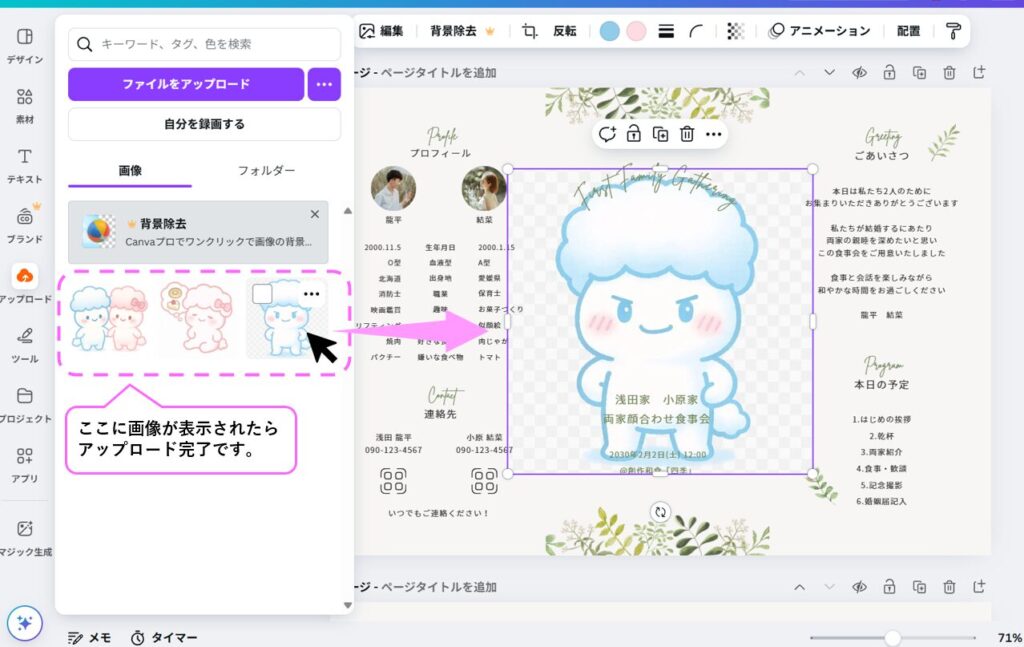Delete selected image via floating toolbar trash

tap(687, 134)
